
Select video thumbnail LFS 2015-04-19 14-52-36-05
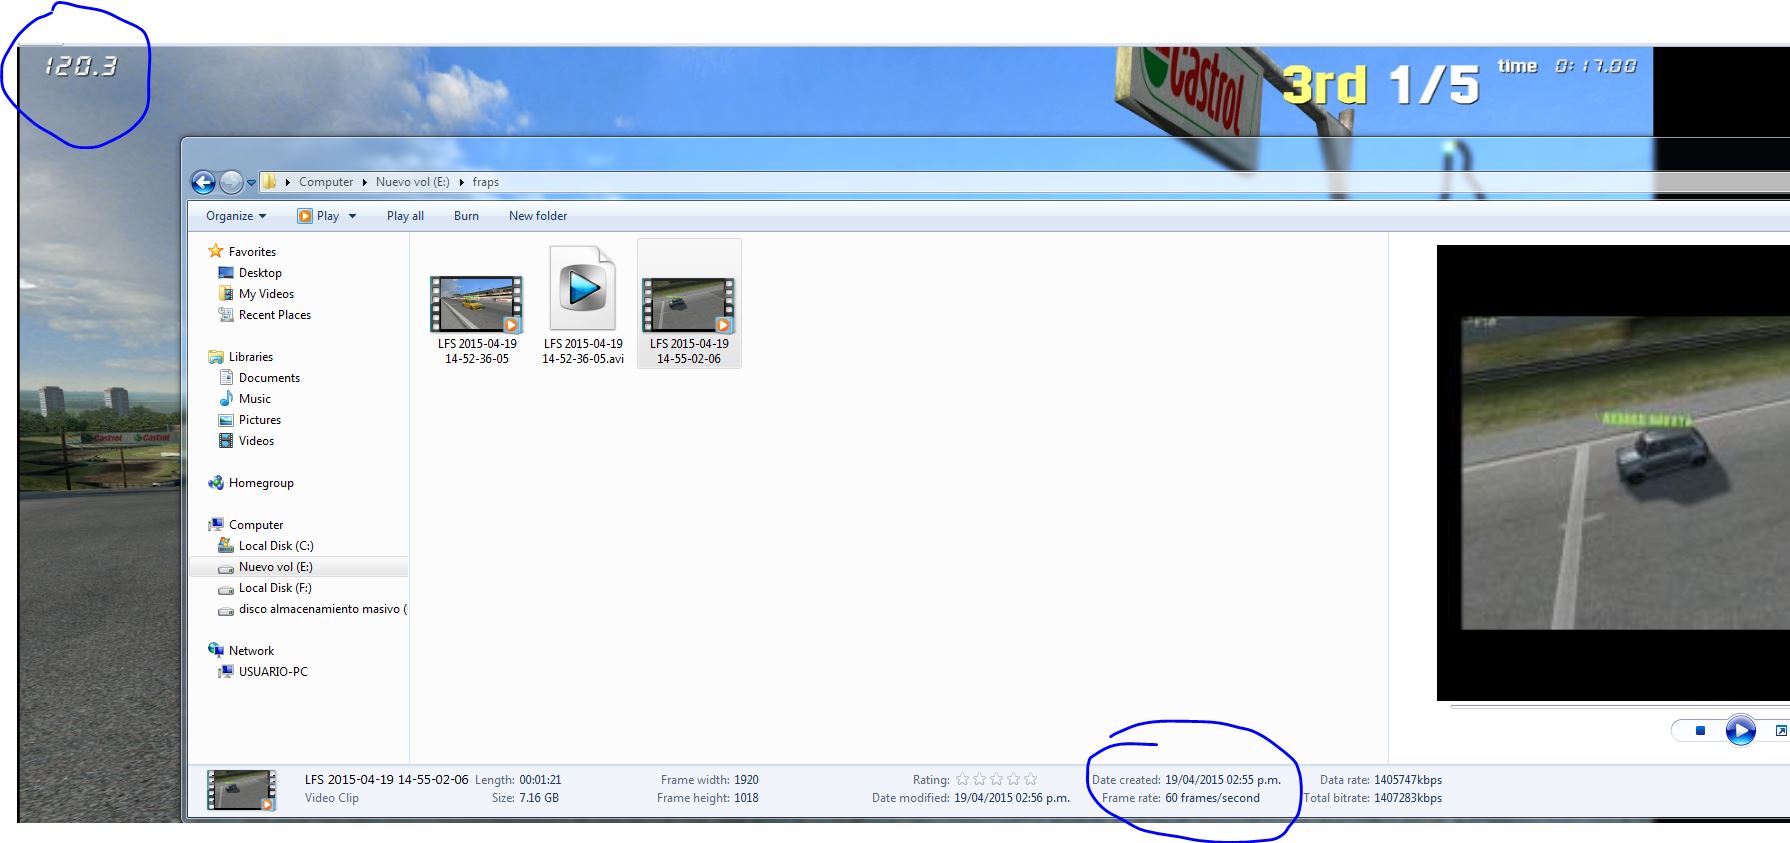[x=476, y=305]
